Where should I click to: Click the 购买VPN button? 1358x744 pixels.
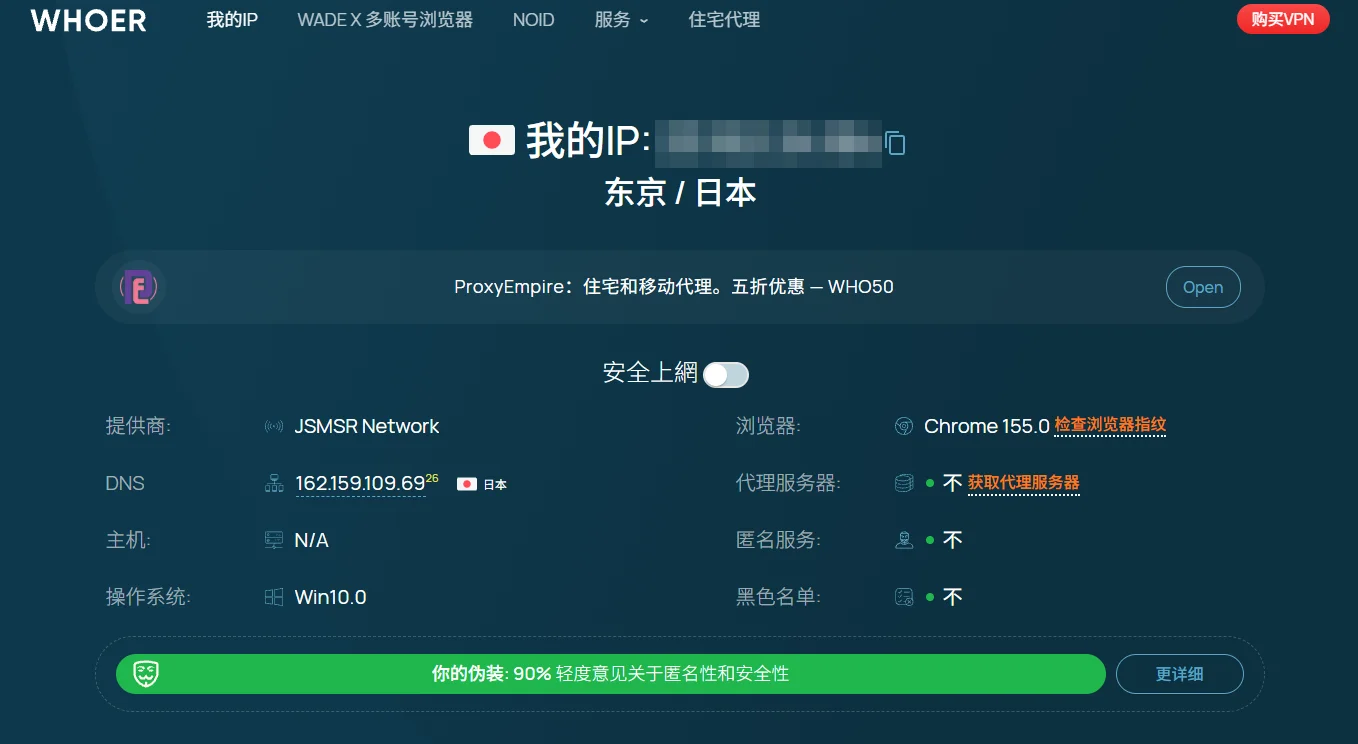tap(1283, 19)
